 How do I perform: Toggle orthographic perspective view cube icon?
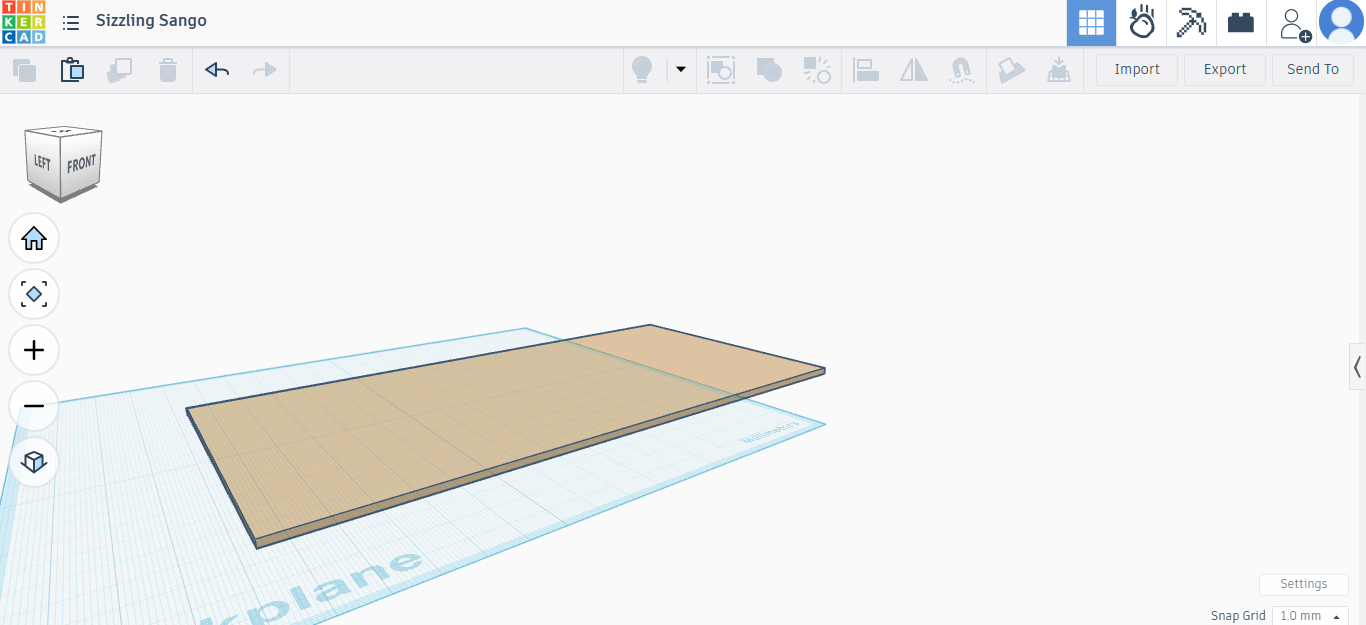(34, 462)
